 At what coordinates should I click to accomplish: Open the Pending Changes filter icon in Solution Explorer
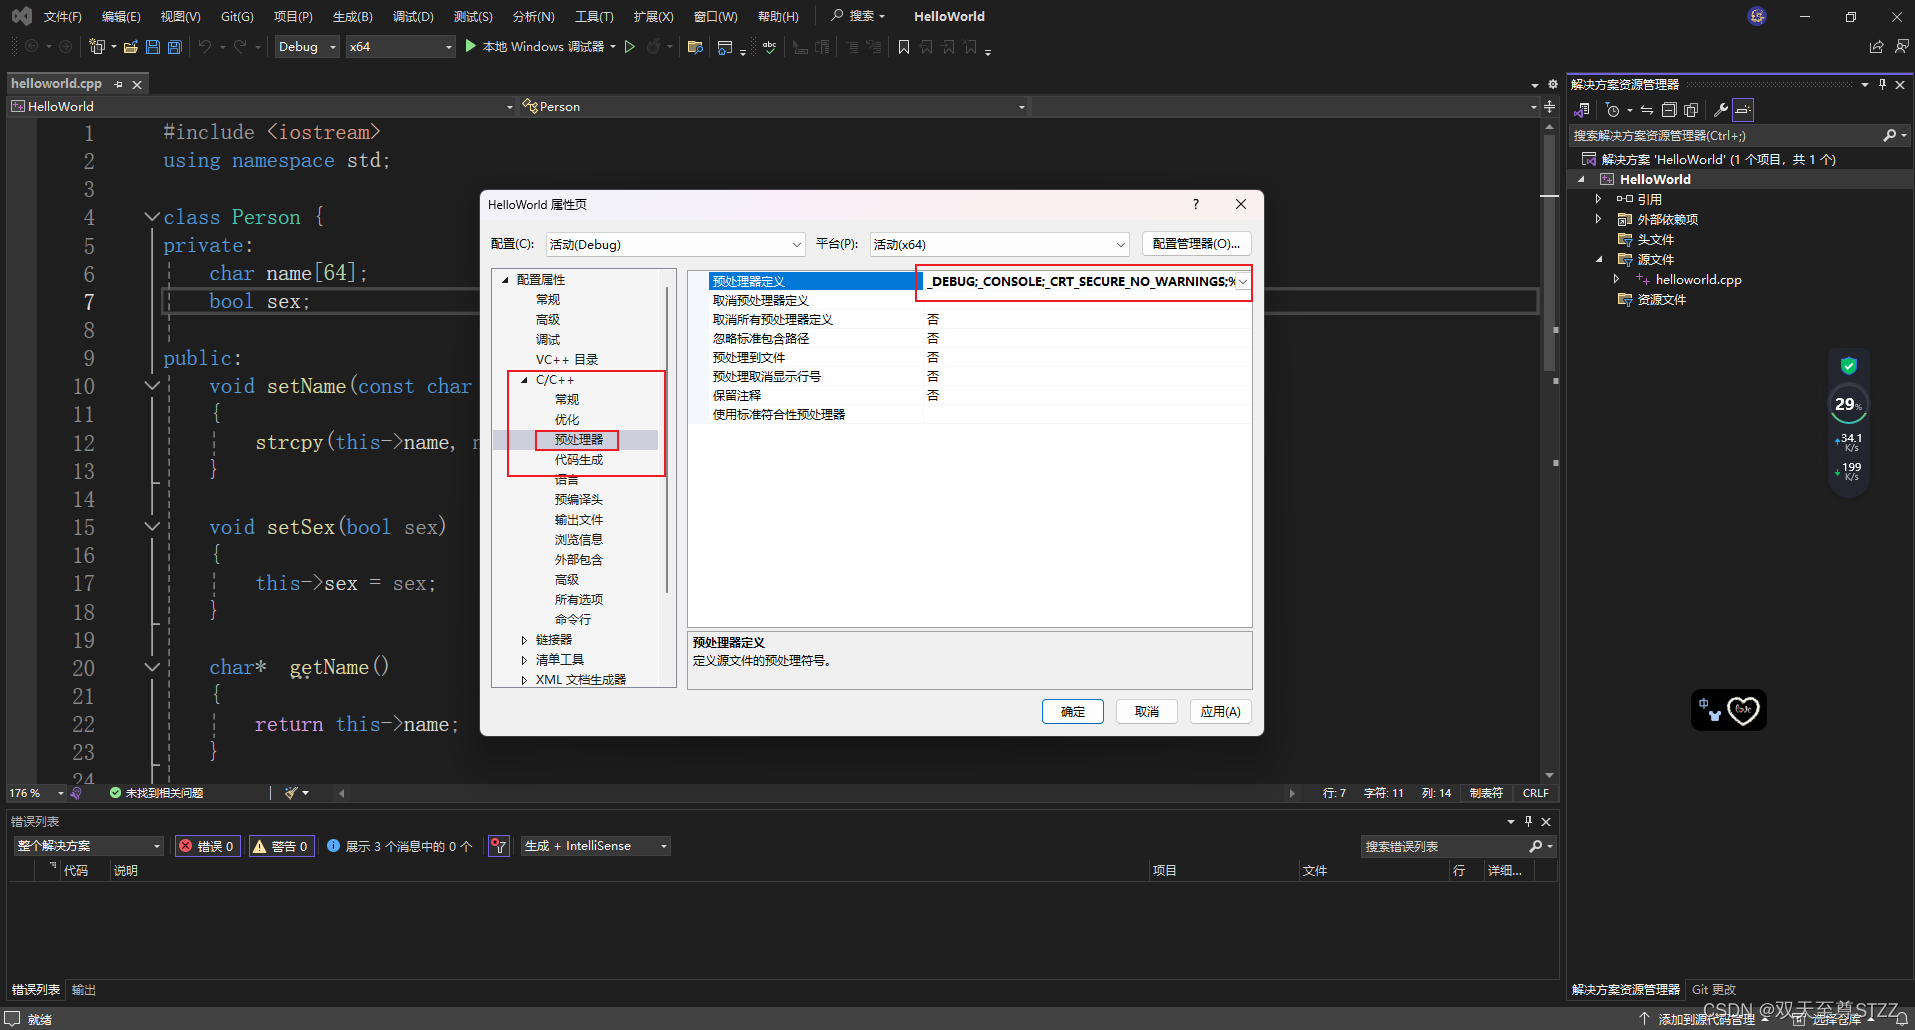(x=1613, y=110)
